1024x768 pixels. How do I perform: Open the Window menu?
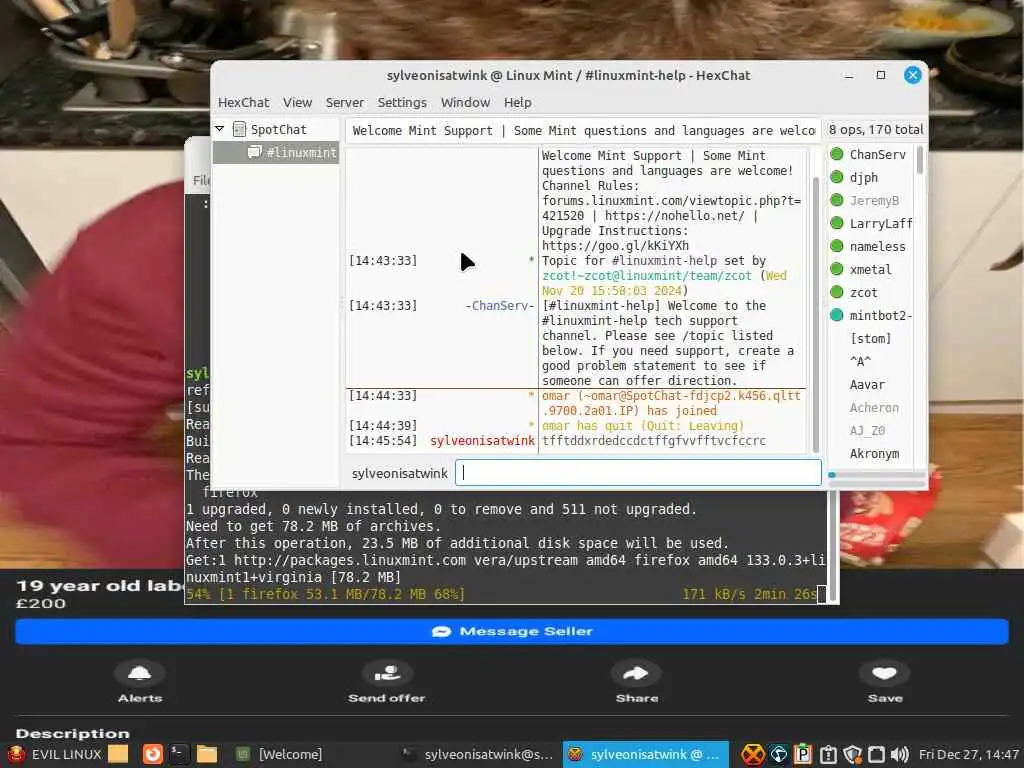[465, 103]
